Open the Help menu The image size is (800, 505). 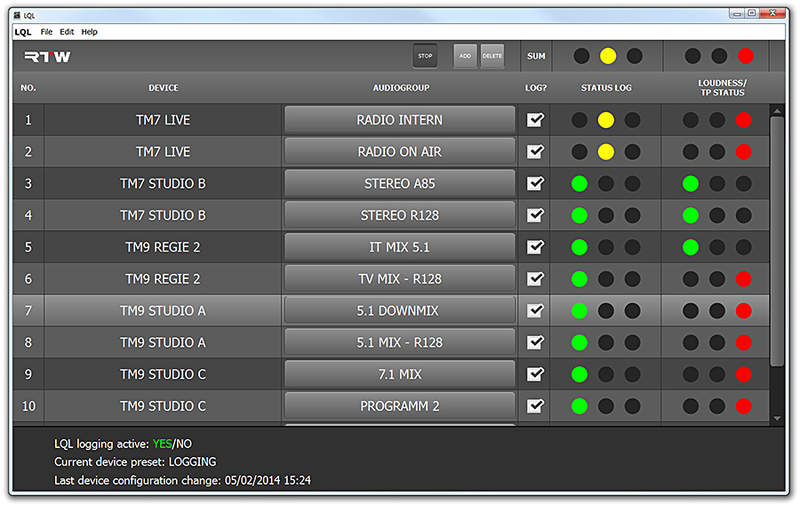click(89, 32)
